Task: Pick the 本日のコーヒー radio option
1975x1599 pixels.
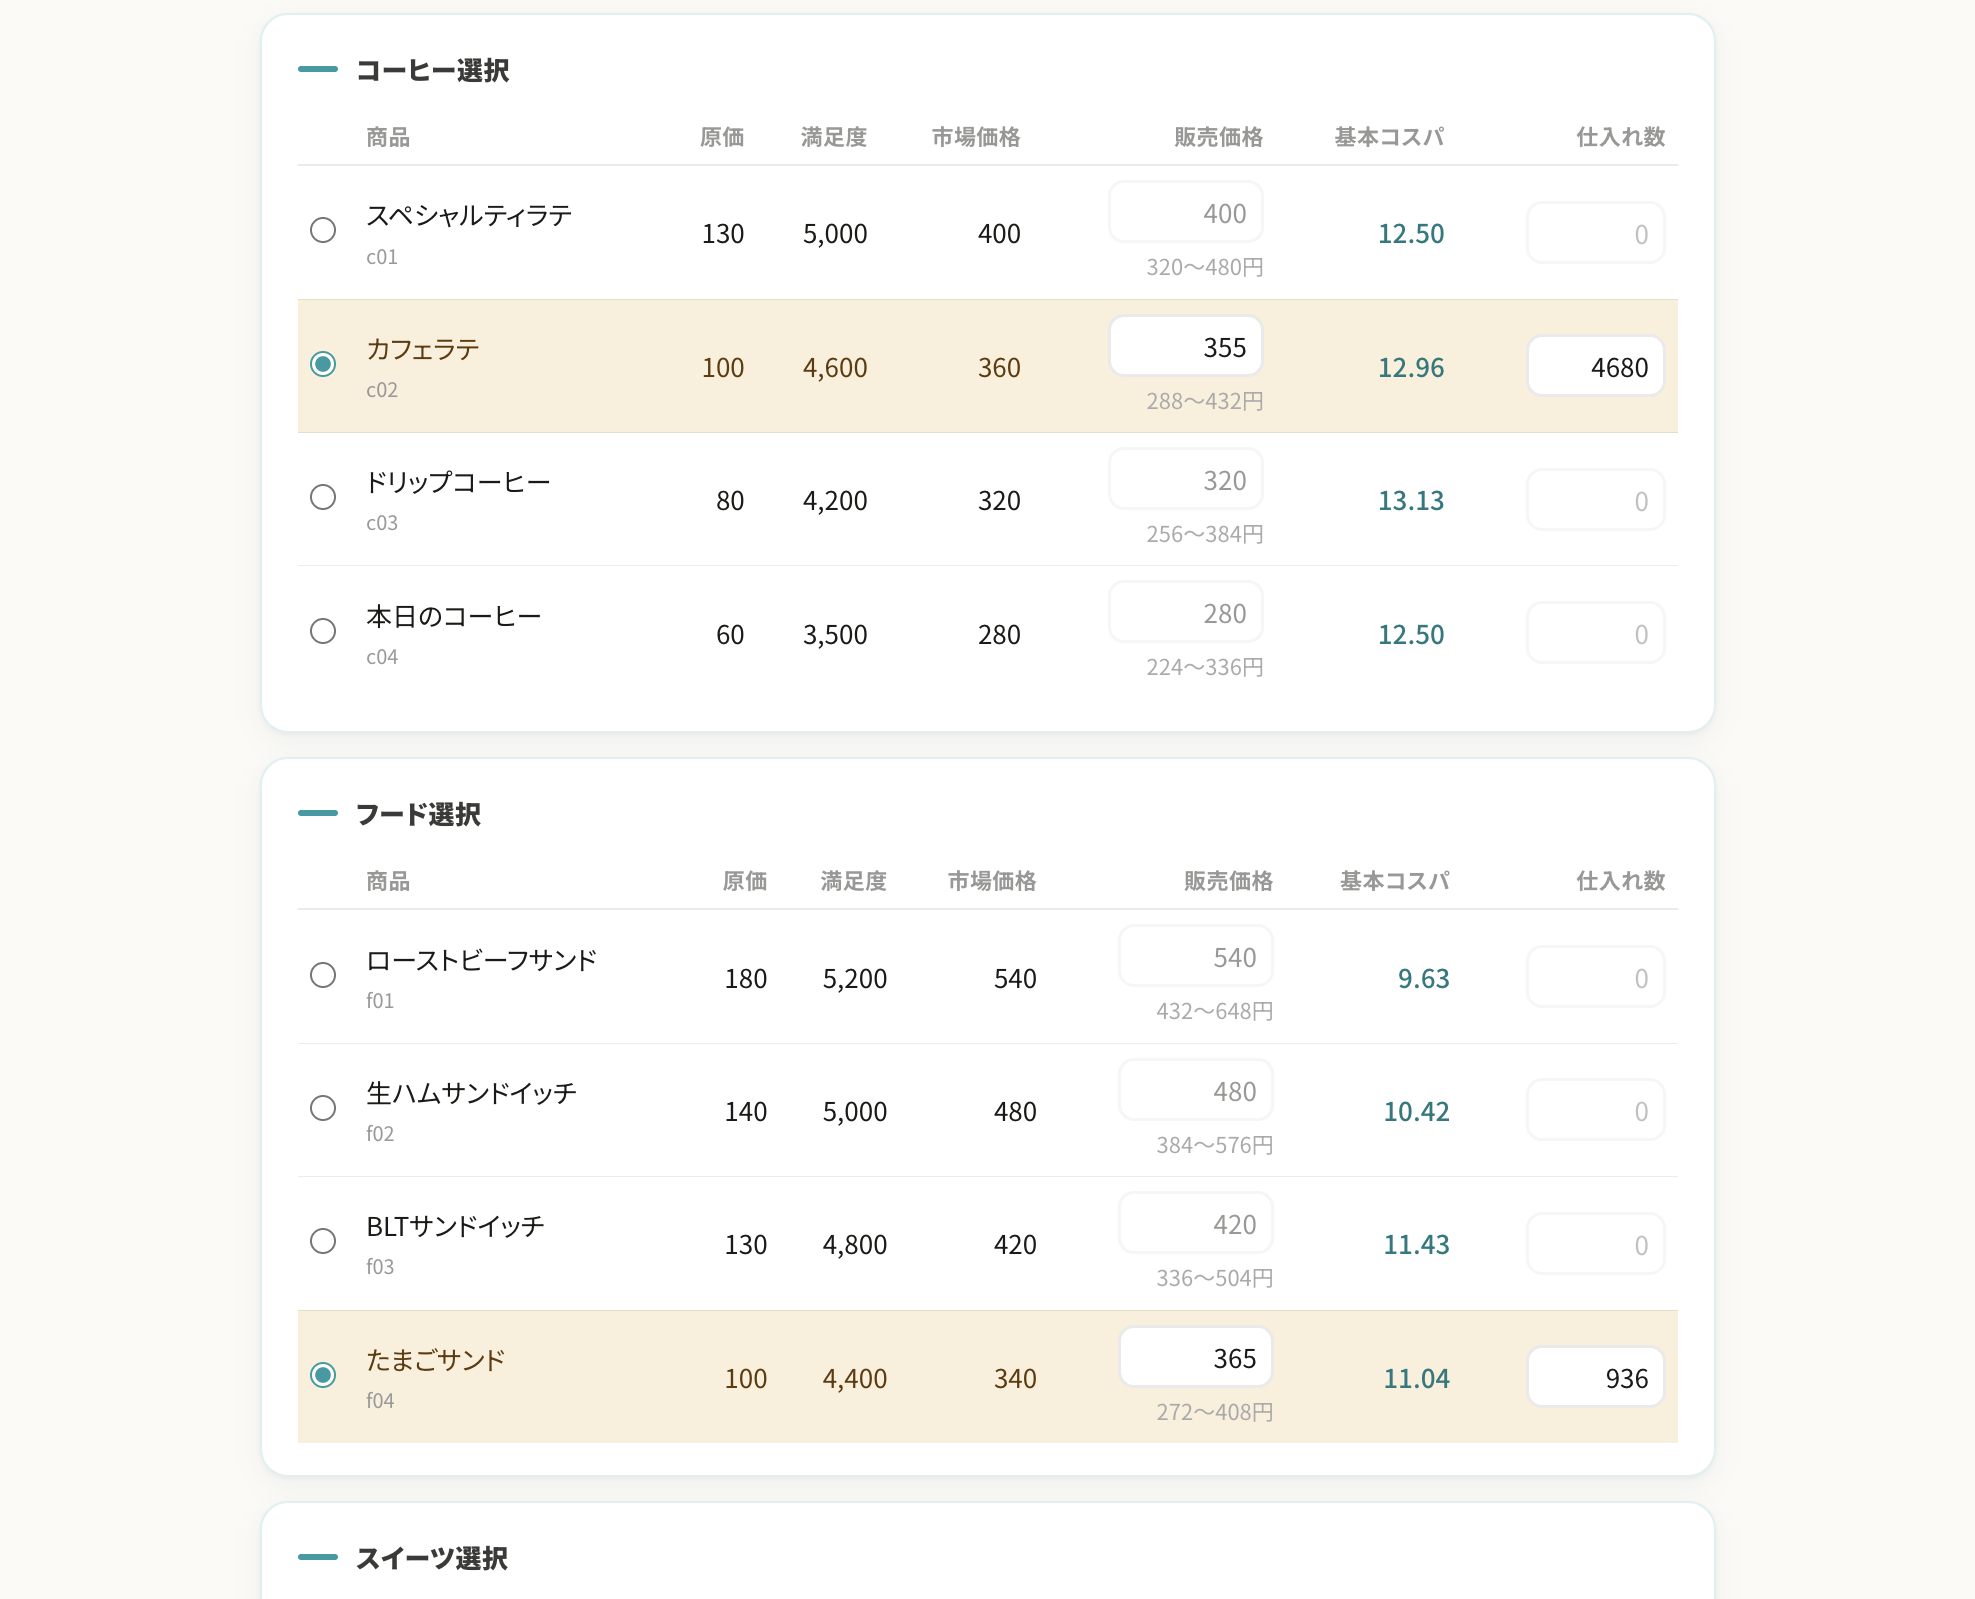Action: pyautogui.click(x=322, y=631)
